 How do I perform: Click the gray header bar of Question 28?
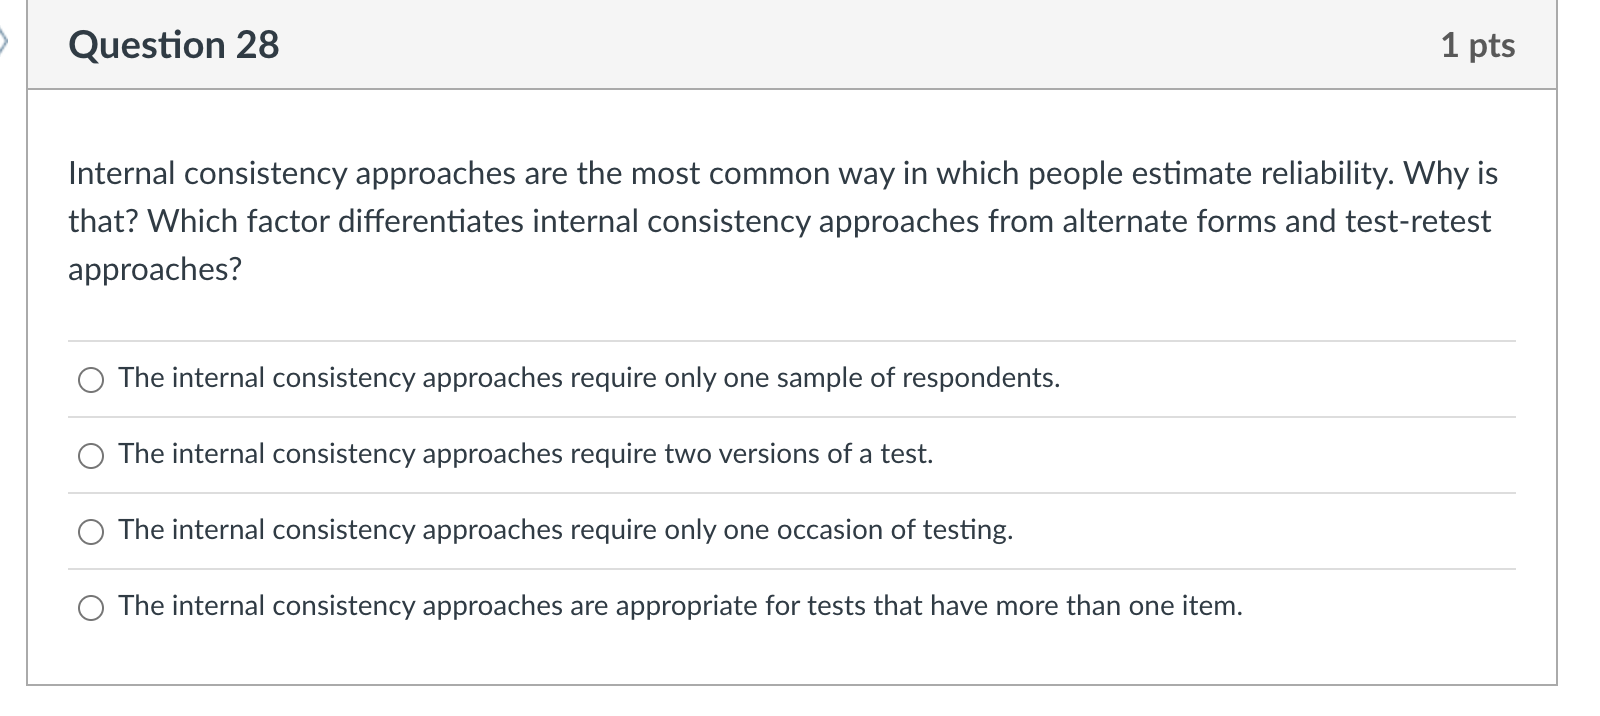(x=800, y=44)
